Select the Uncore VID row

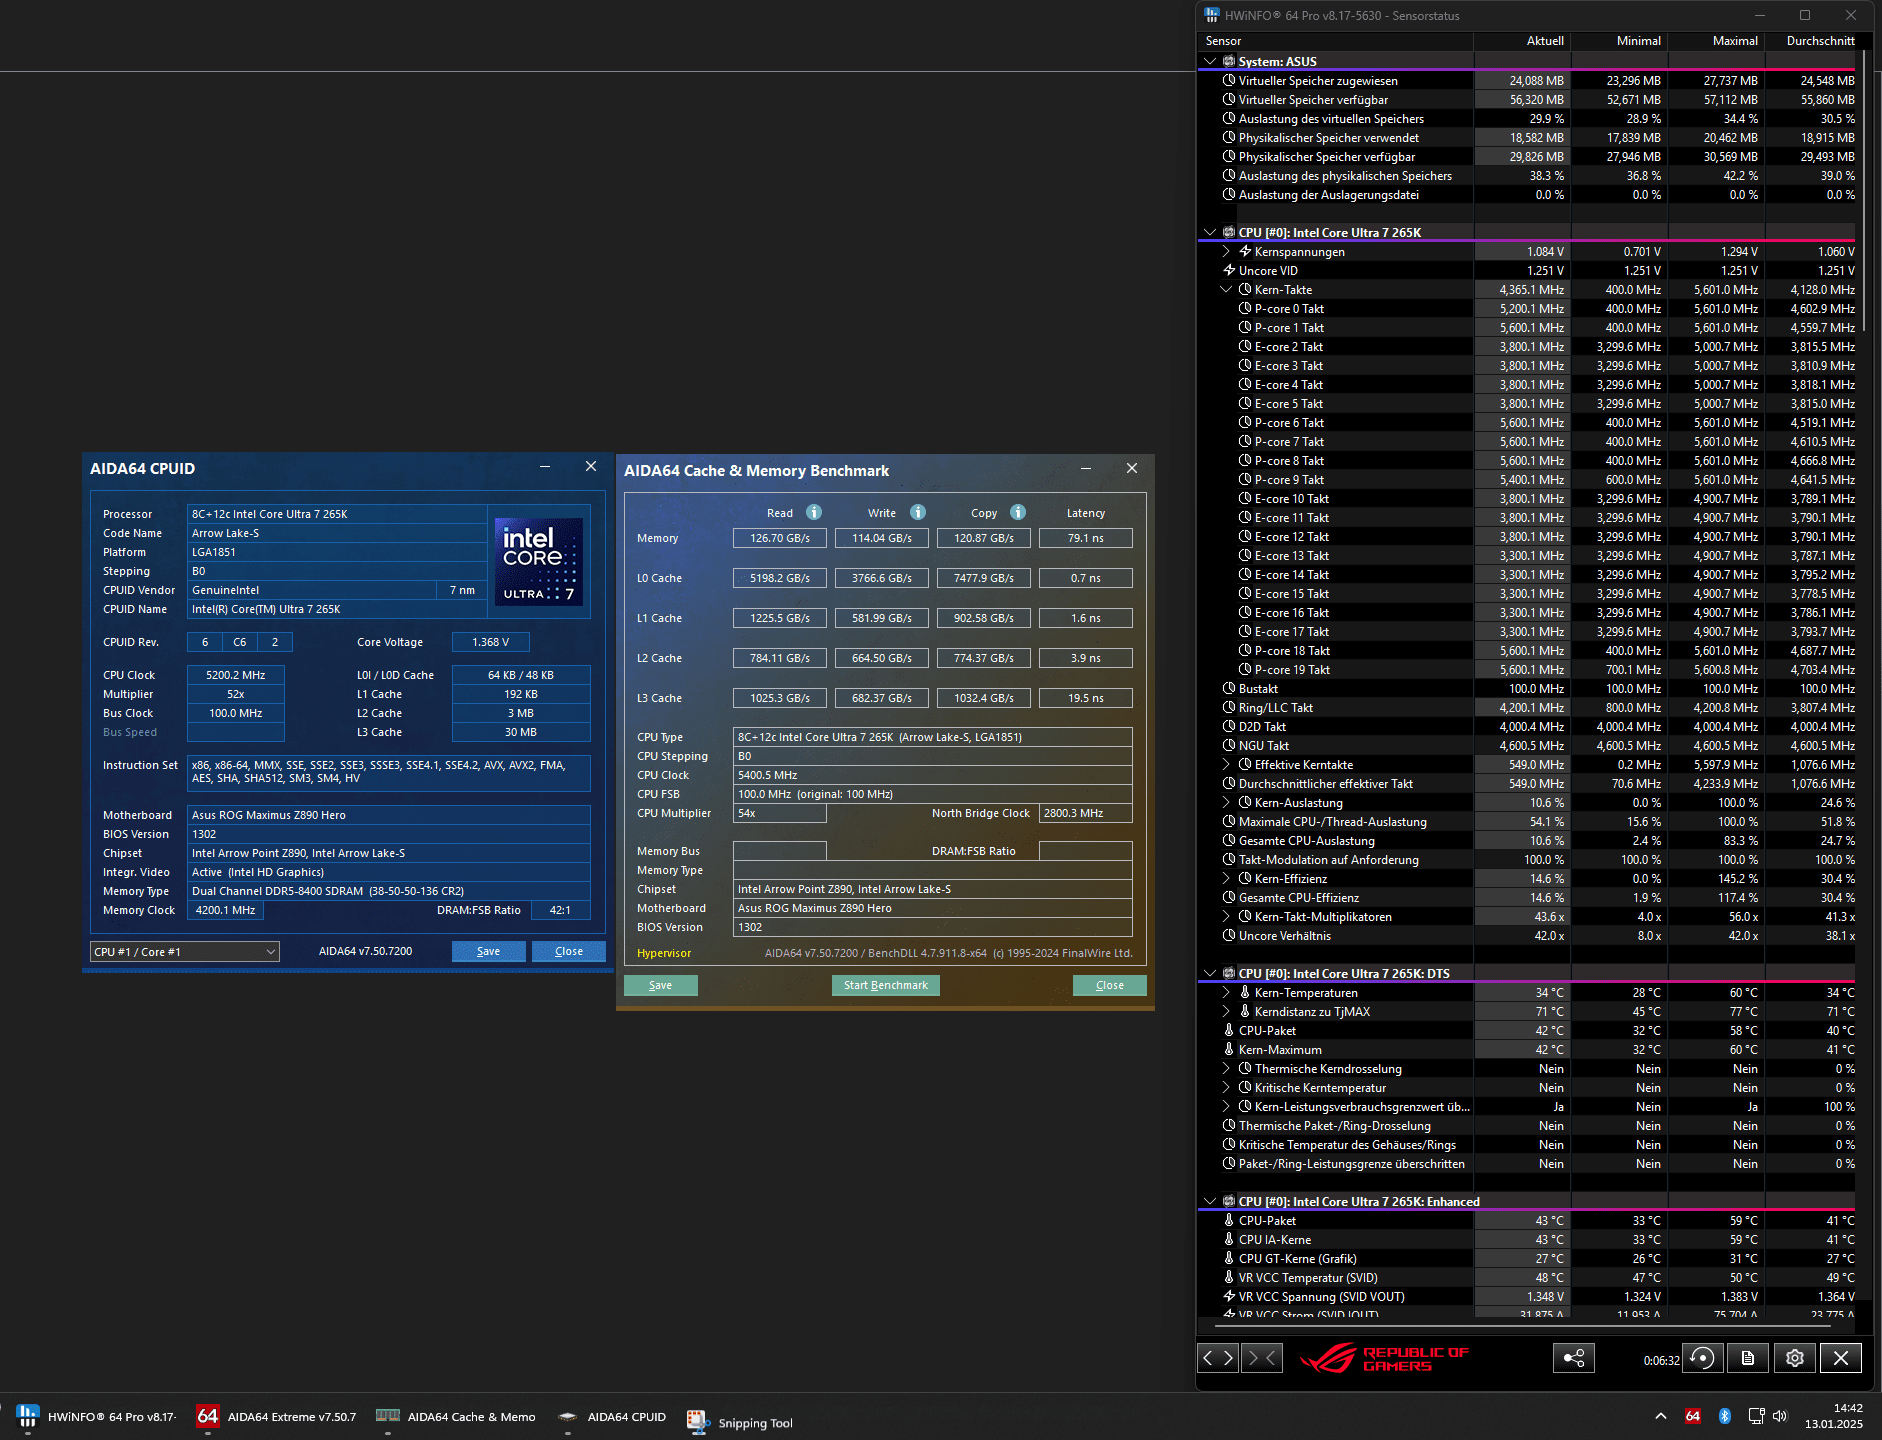click(x=1528, y=271)
